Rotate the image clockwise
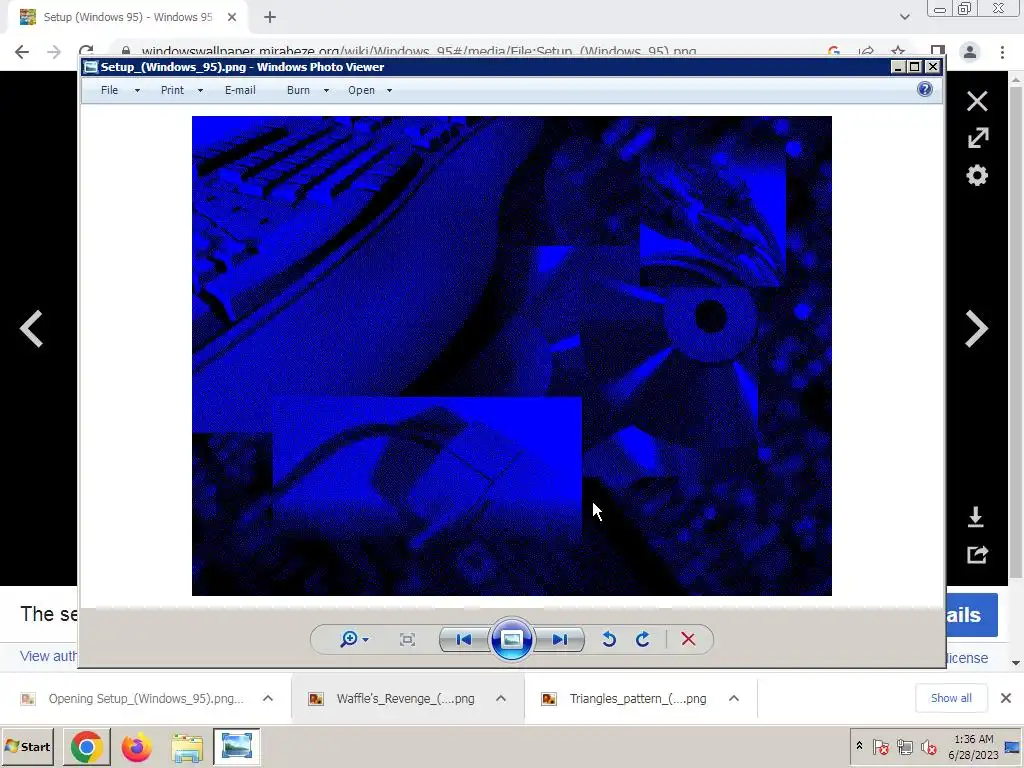This screenshot has width=1024, height=768. 643,639
